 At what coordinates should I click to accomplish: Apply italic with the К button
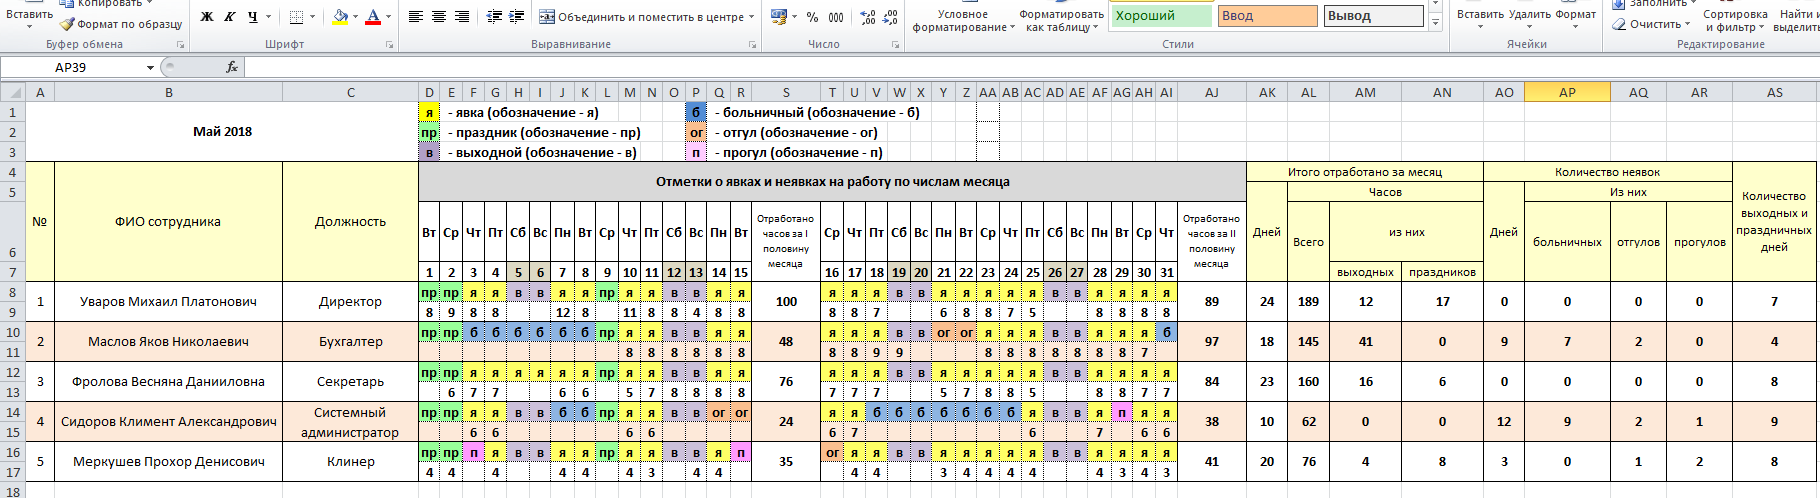[230, 17]
